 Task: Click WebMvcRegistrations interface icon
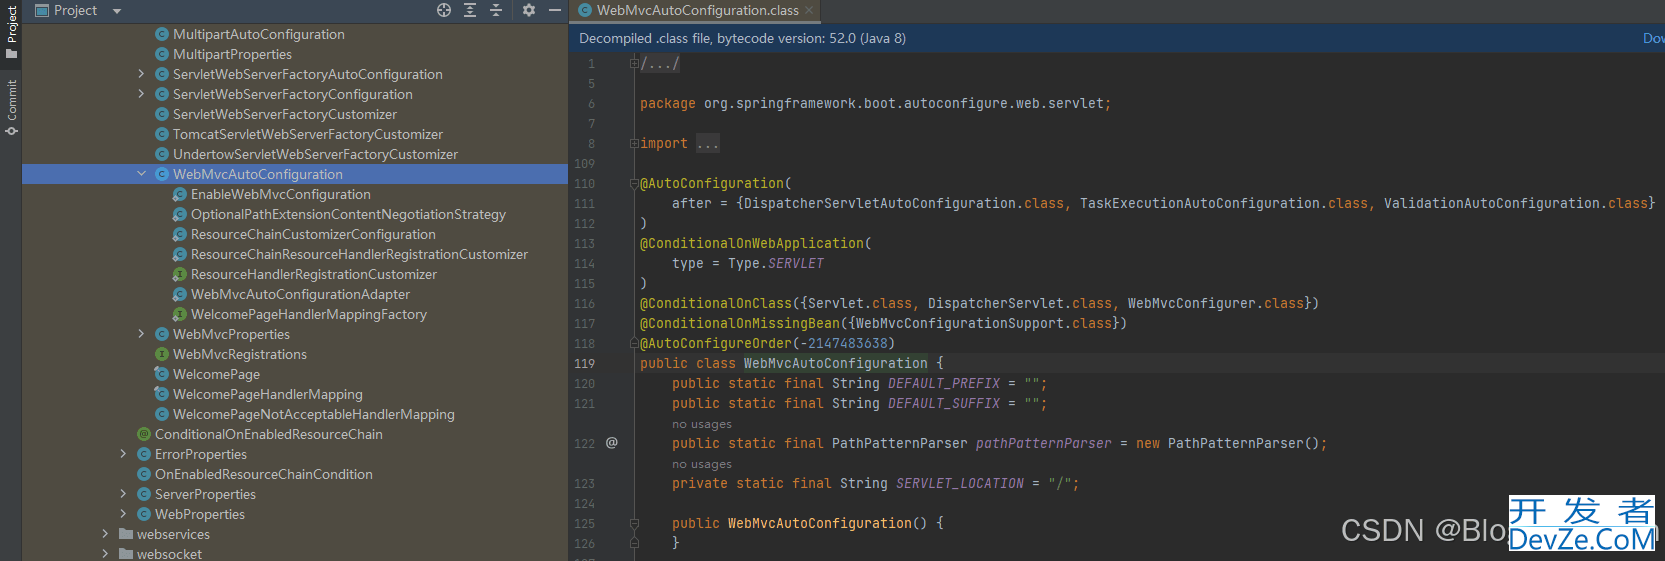(x=162, y=354)
